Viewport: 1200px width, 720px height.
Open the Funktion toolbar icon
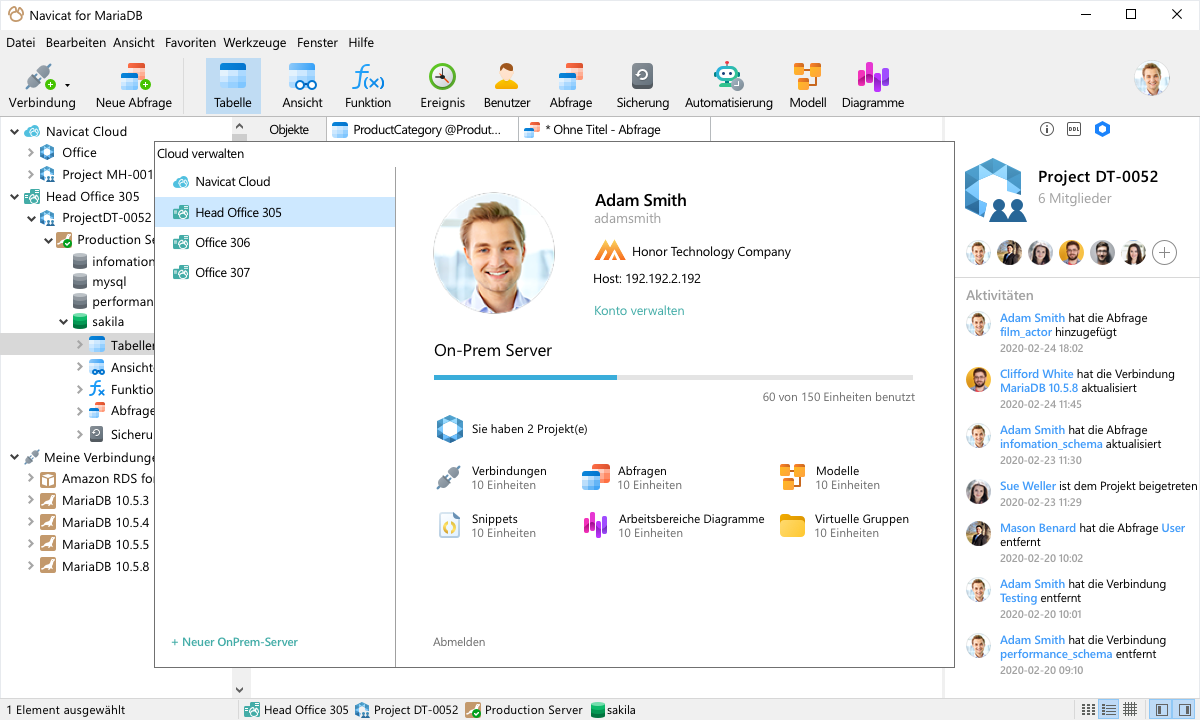(x=368, y=86)
